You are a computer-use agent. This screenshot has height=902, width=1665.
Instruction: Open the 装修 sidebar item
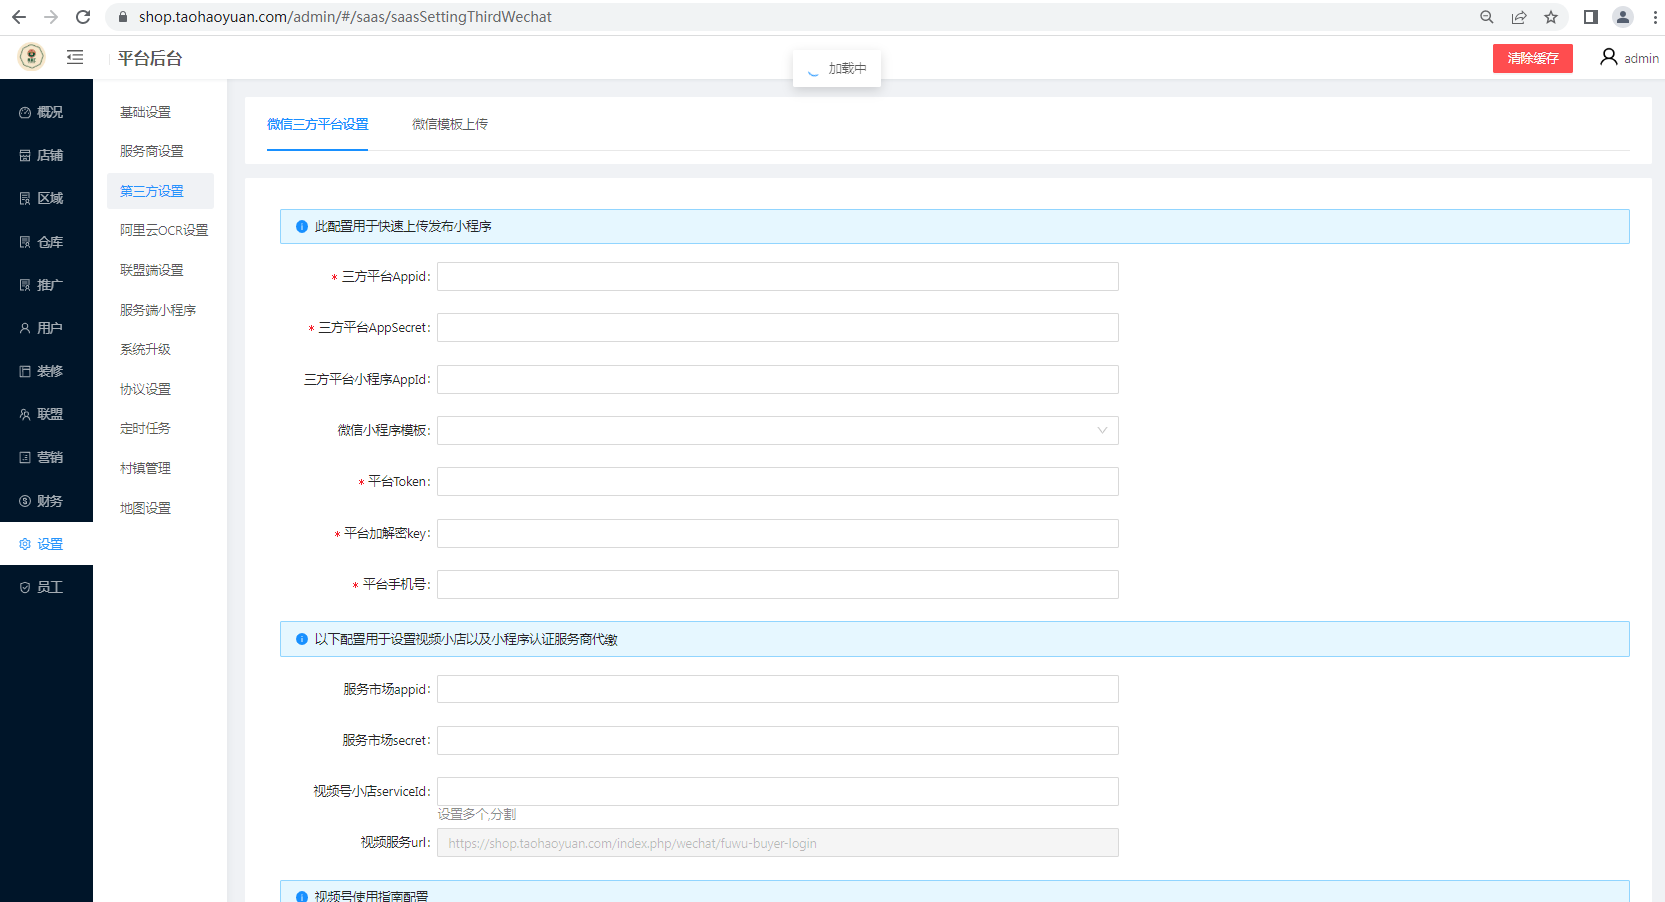point(46,371)
